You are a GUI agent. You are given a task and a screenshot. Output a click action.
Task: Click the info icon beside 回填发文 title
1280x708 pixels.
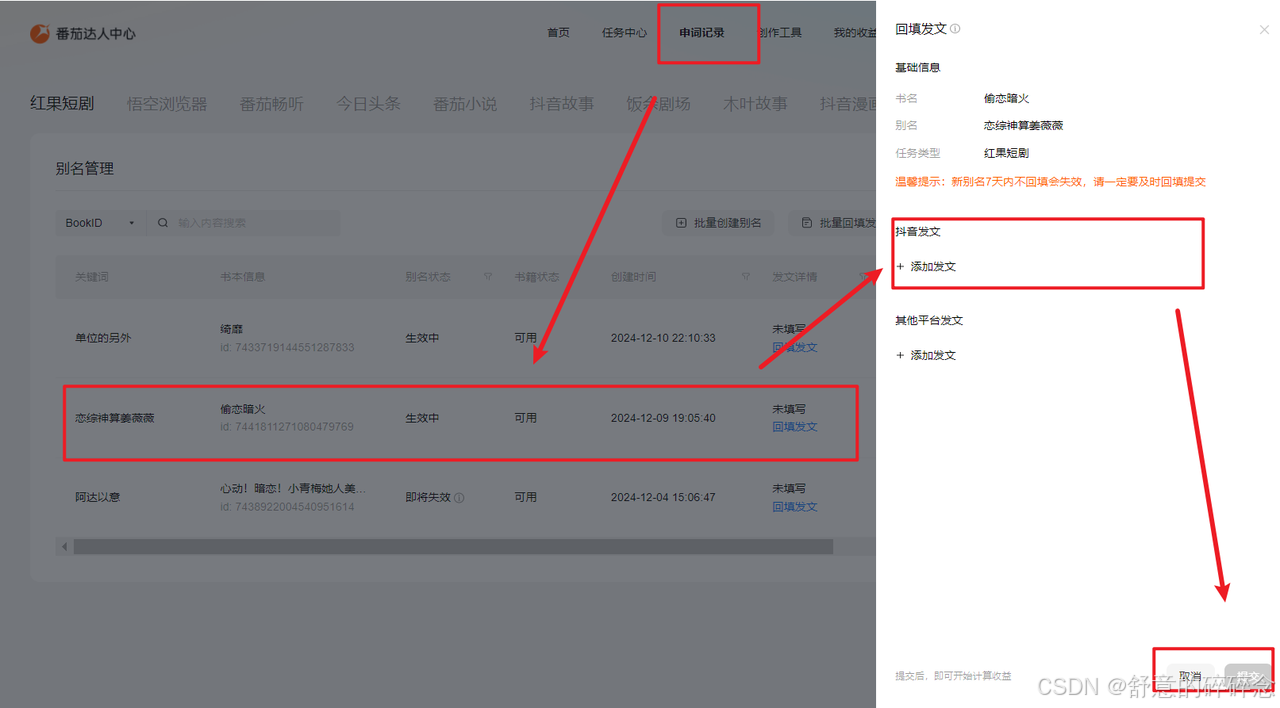pos(955,29)
